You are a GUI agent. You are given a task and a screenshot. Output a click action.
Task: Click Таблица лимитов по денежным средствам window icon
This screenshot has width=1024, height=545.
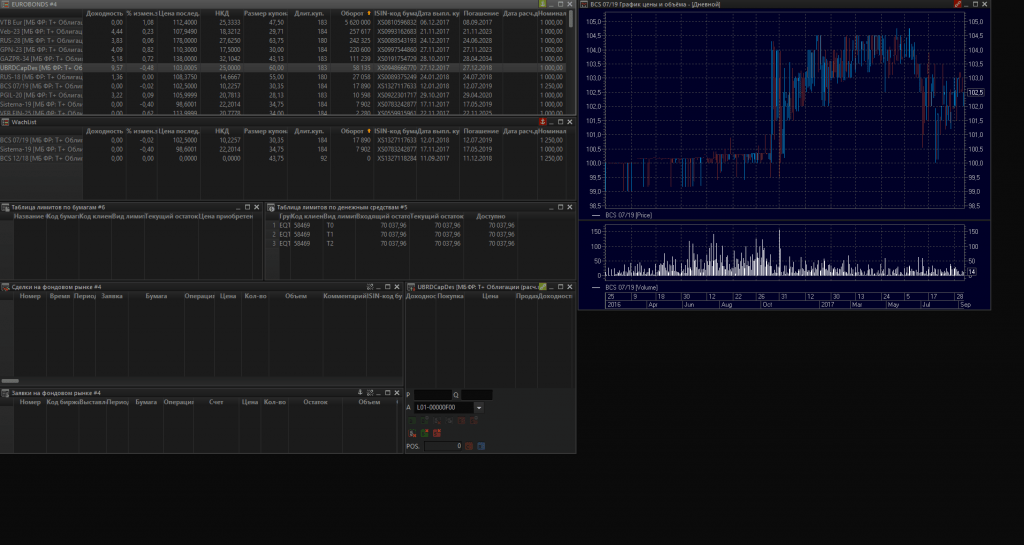pos(271,207)
